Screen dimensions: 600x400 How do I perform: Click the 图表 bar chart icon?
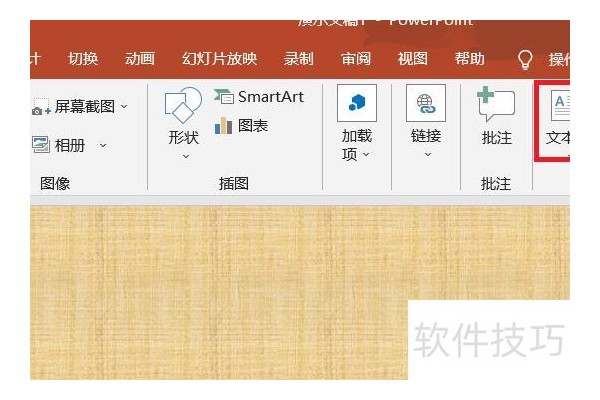[x=223, y=126]
